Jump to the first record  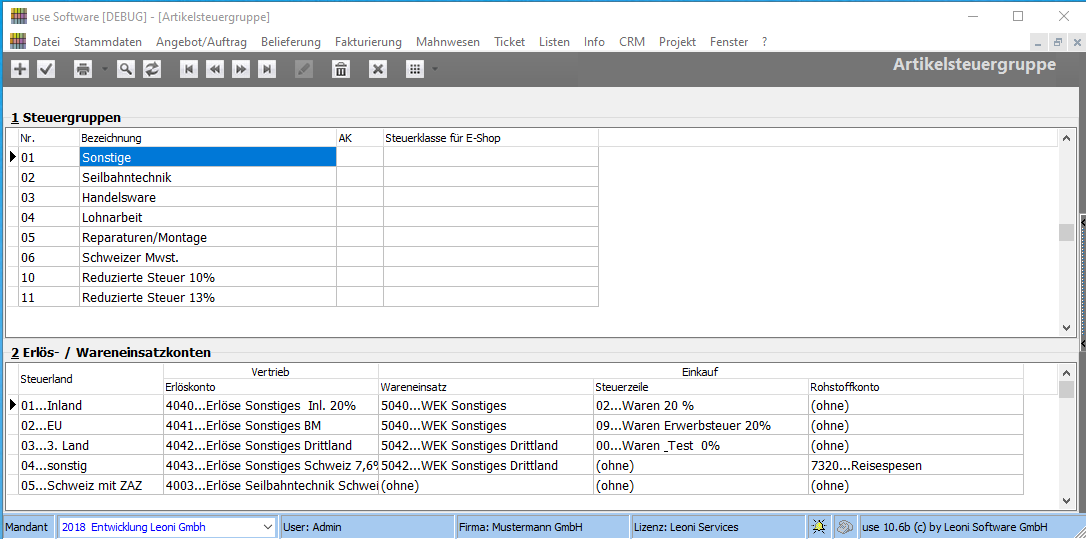point(188,69)
